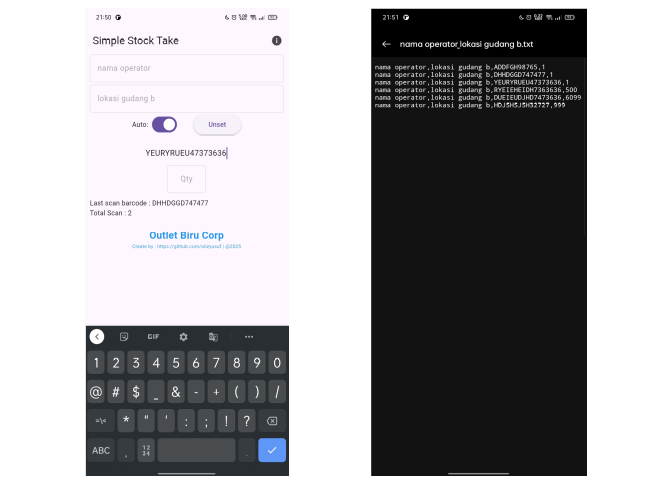Screen dimensions: 672x480
Task: Toggle the Auto switch off
Action: point(164,125)
